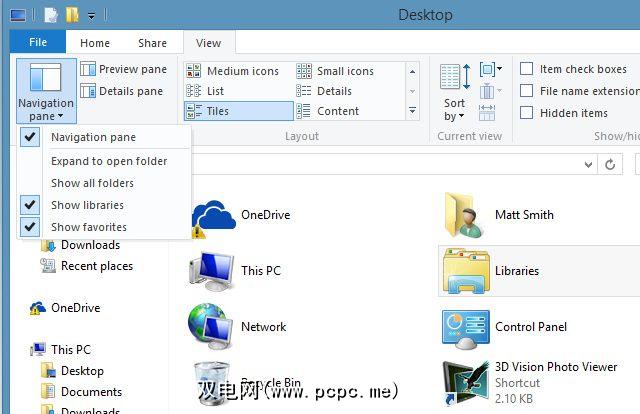Select the View tab
Image resolution: width=640 pixels, height=414 pixels.
pyautogui.click(x=209, y=43)
